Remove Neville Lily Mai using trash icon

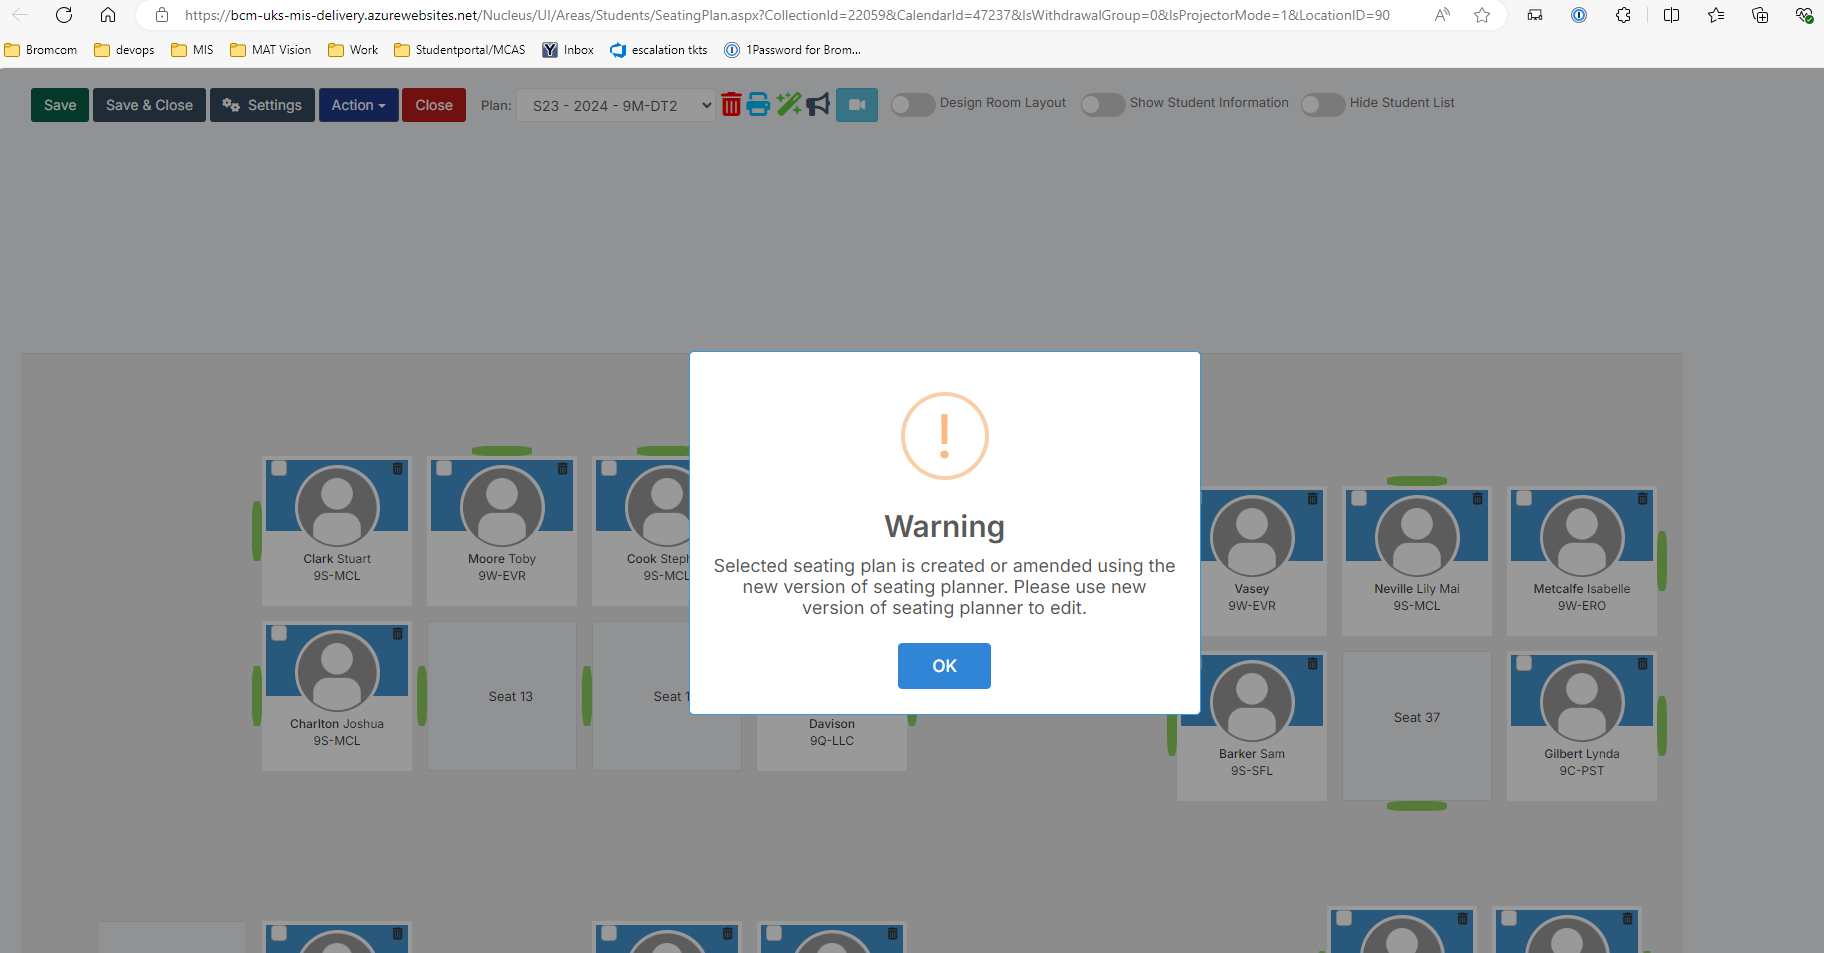(1478, 498)
